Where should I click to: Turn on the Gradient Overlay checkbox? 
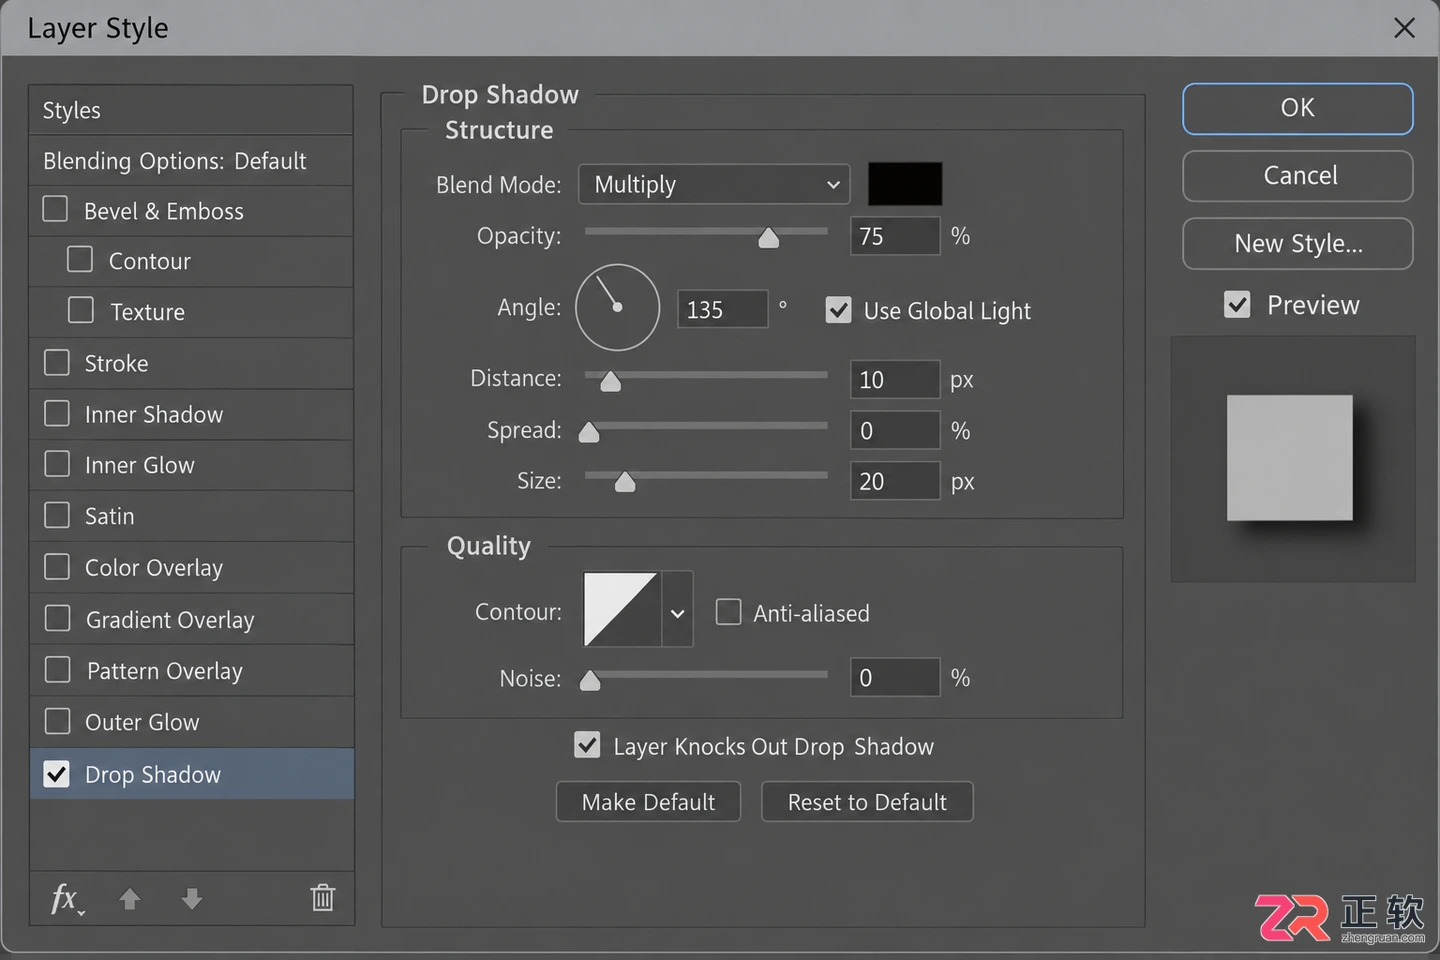pos(57,618)
